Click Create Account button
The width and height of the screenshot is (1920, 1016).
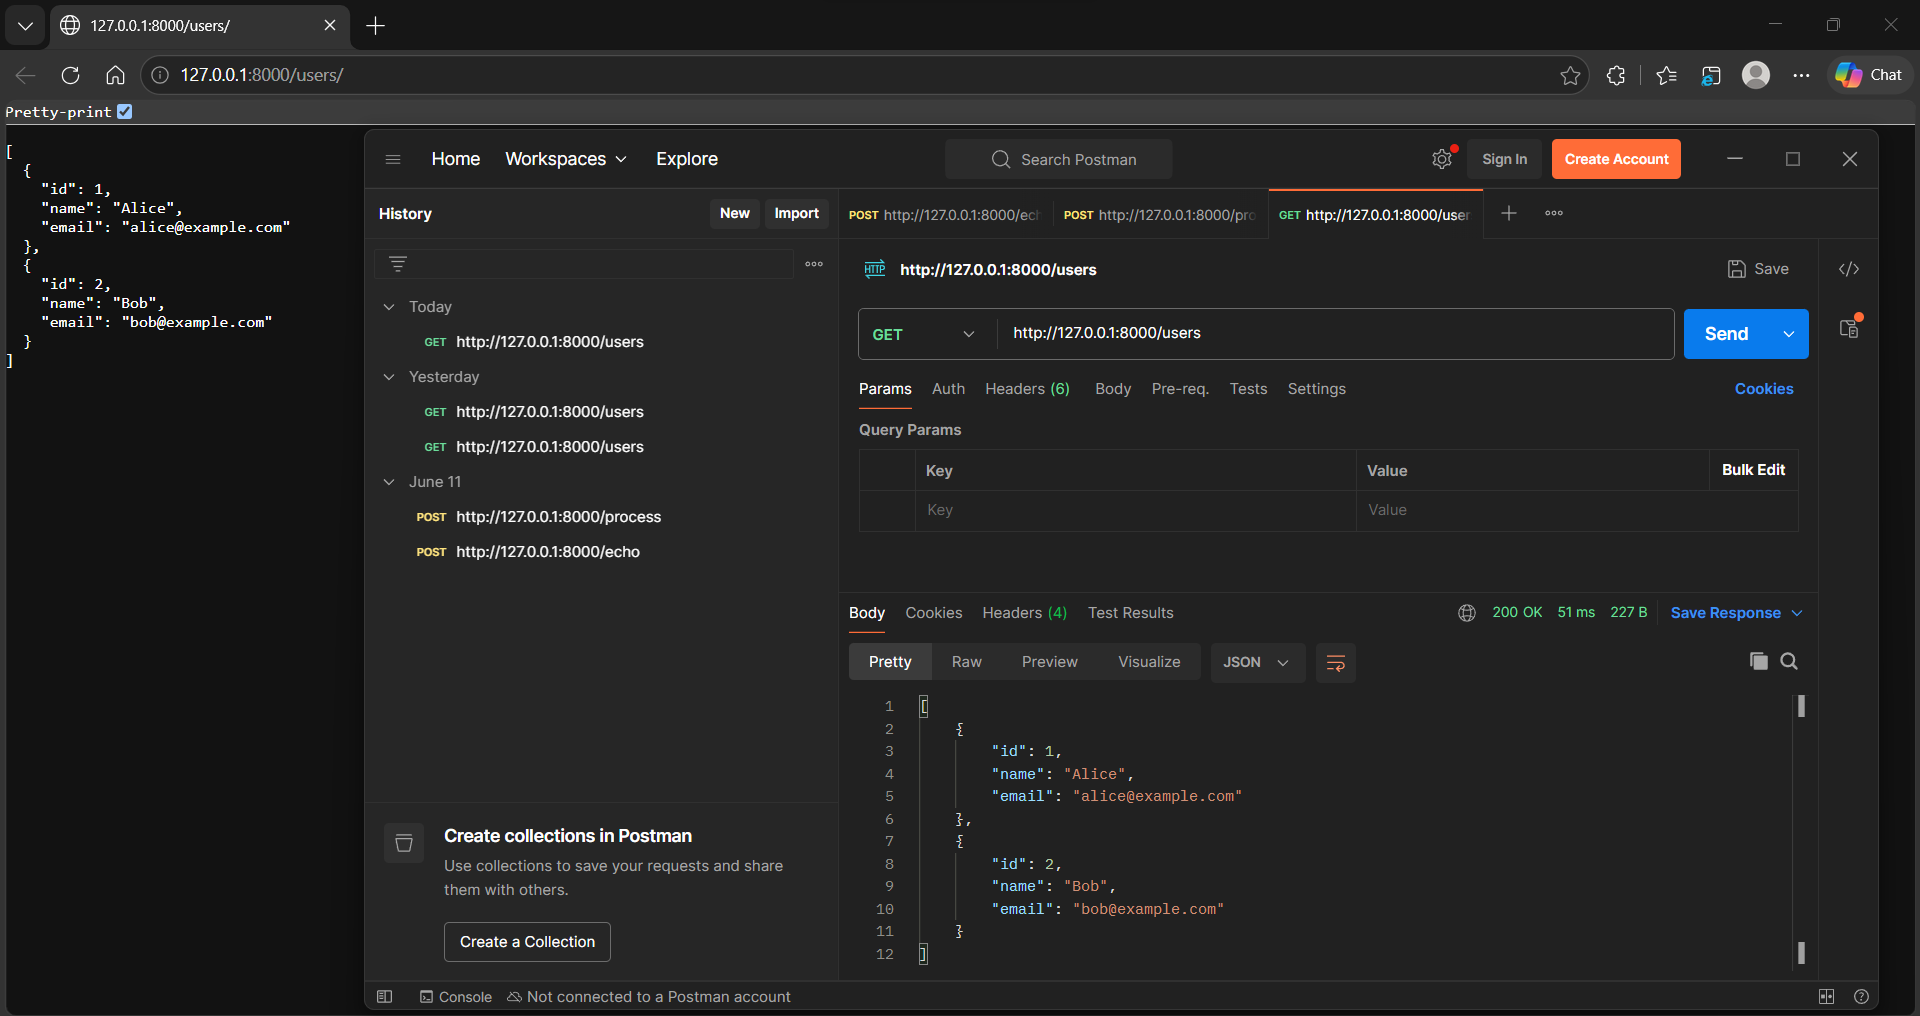1616,159
